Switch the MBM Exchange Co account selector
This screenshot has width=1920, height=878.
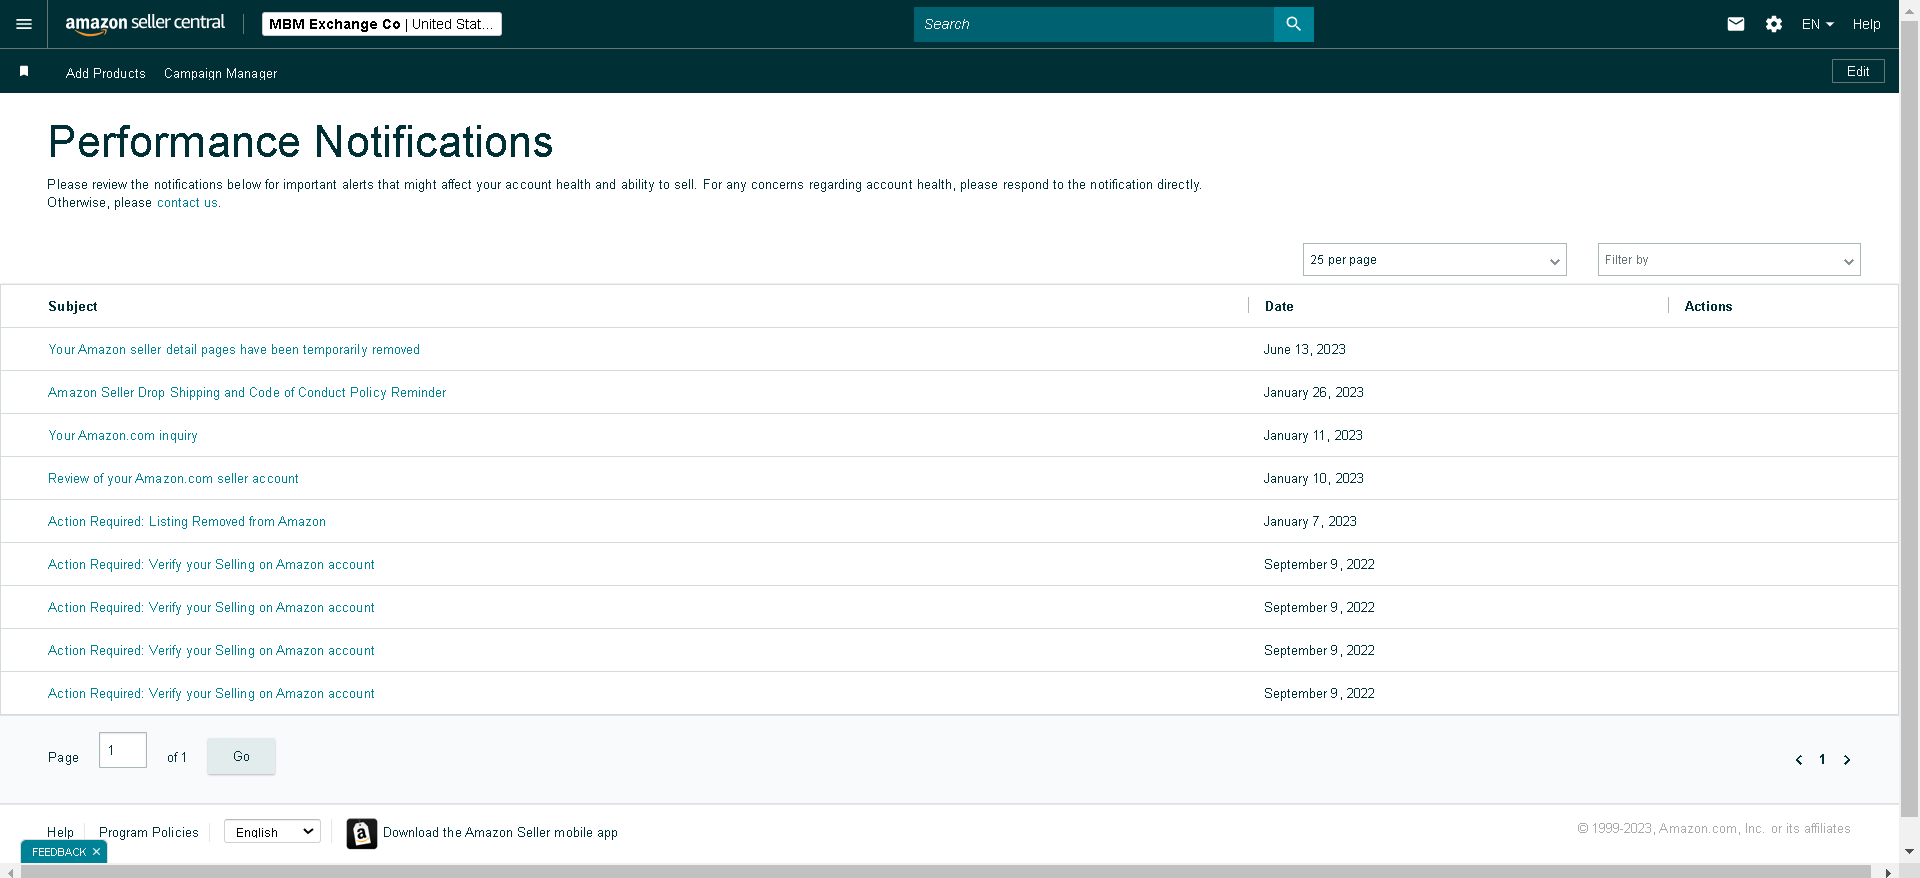[x=382, y=24]
